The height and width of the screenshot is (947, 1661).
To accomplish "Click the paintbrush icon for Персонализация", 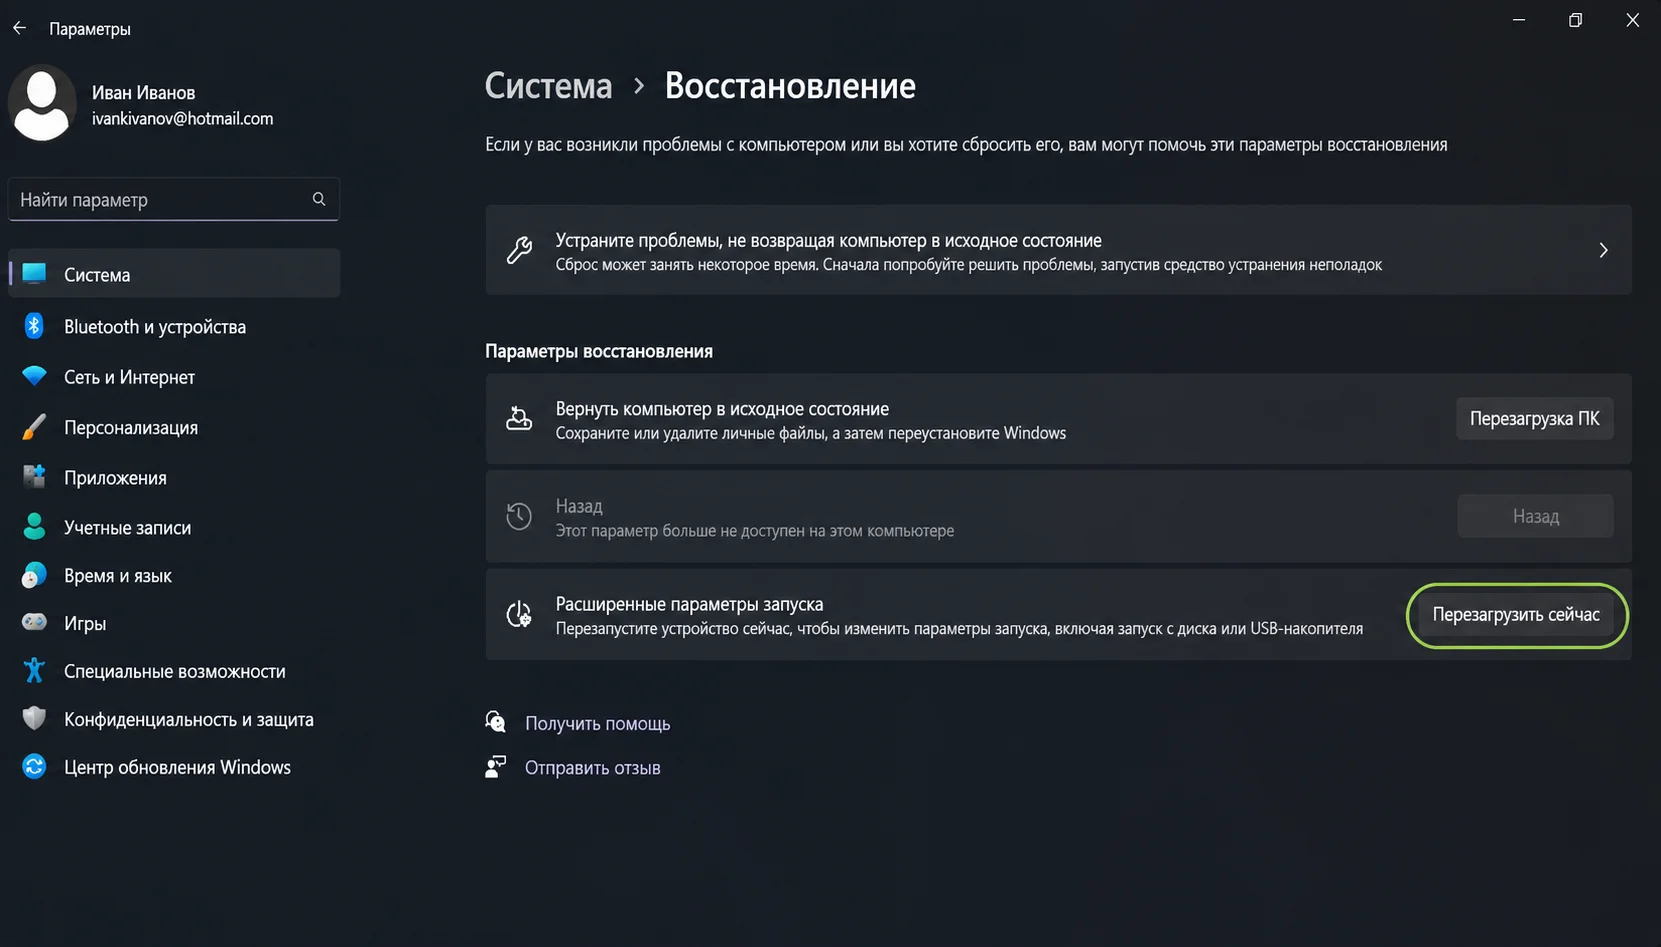I will (34, 427).
